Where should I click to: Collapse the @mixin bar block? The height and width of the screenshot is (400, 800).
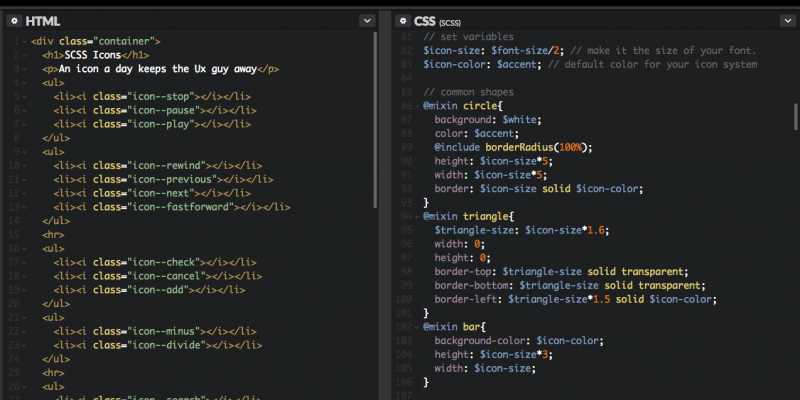pyautogui.click(x=417, y=326)
